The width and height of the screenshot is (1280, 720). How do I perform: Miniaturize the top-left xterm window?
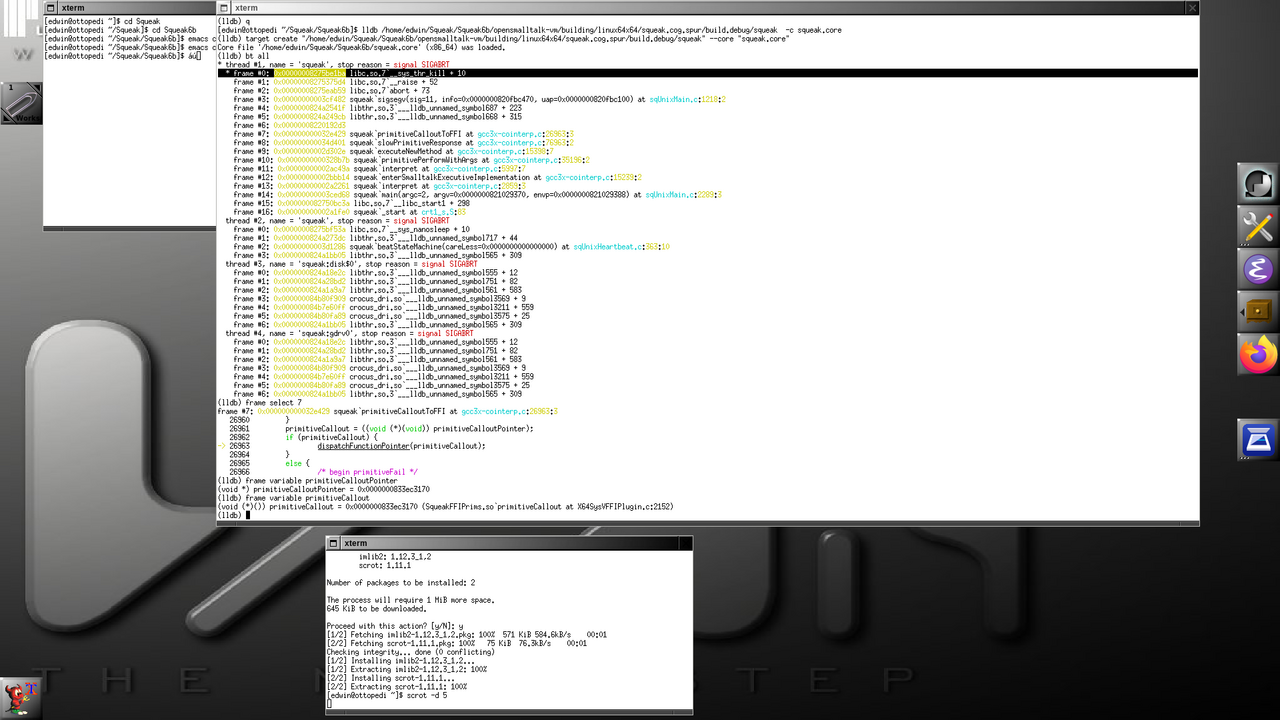(x=51, y=8)
